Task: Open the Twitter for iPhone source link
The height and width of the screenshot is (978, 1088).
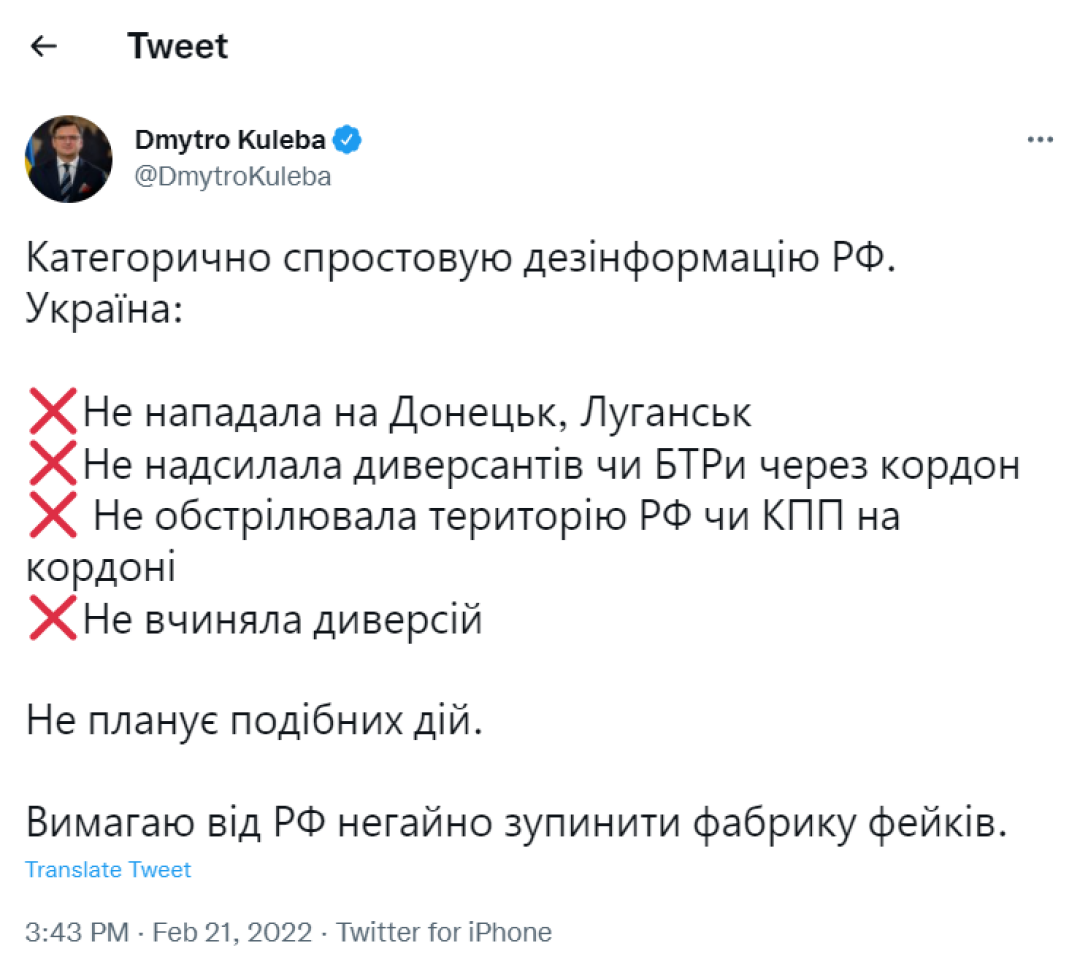Action: click(x=443, y=933)
